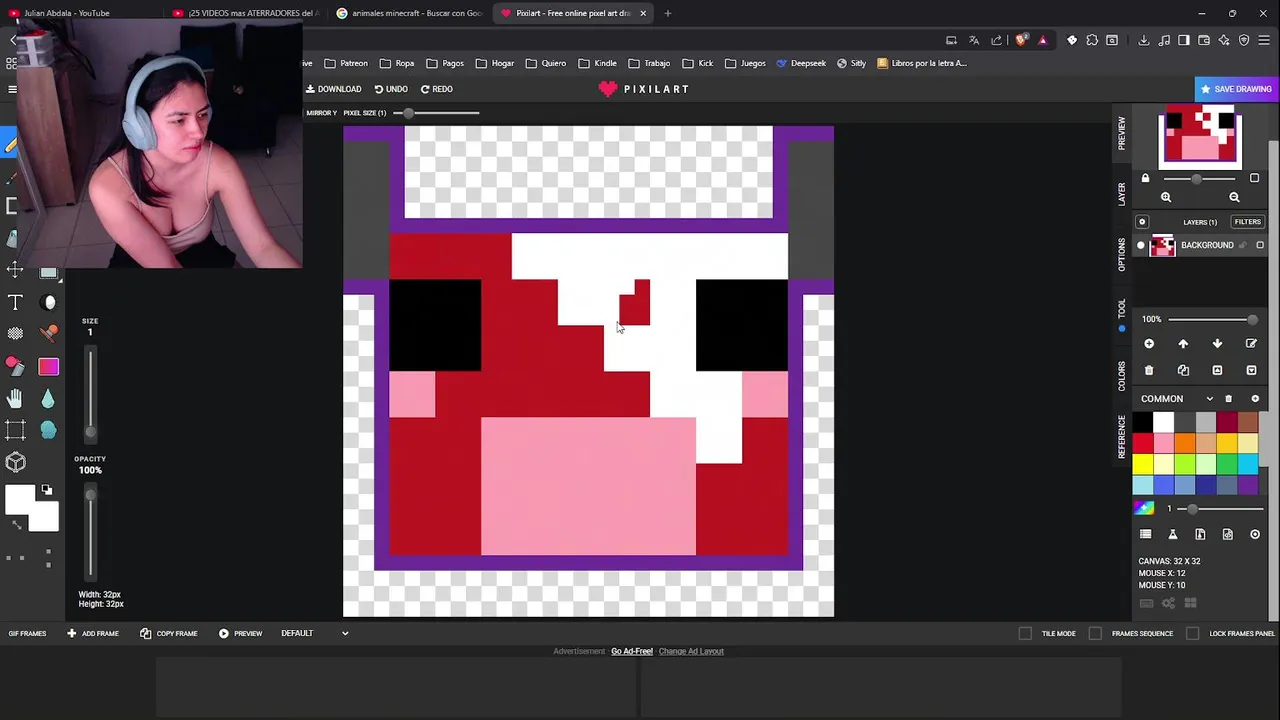Select the blur droplet tool
Image resolution: width=1280 pixels, height=720 pixels.
pos(49,399)
